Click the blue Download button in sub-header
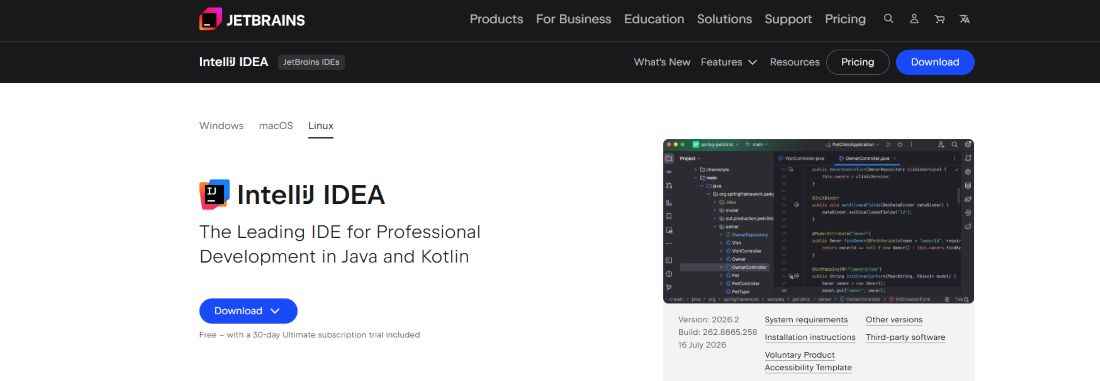 pyautogui.click(x=934, y=62)
